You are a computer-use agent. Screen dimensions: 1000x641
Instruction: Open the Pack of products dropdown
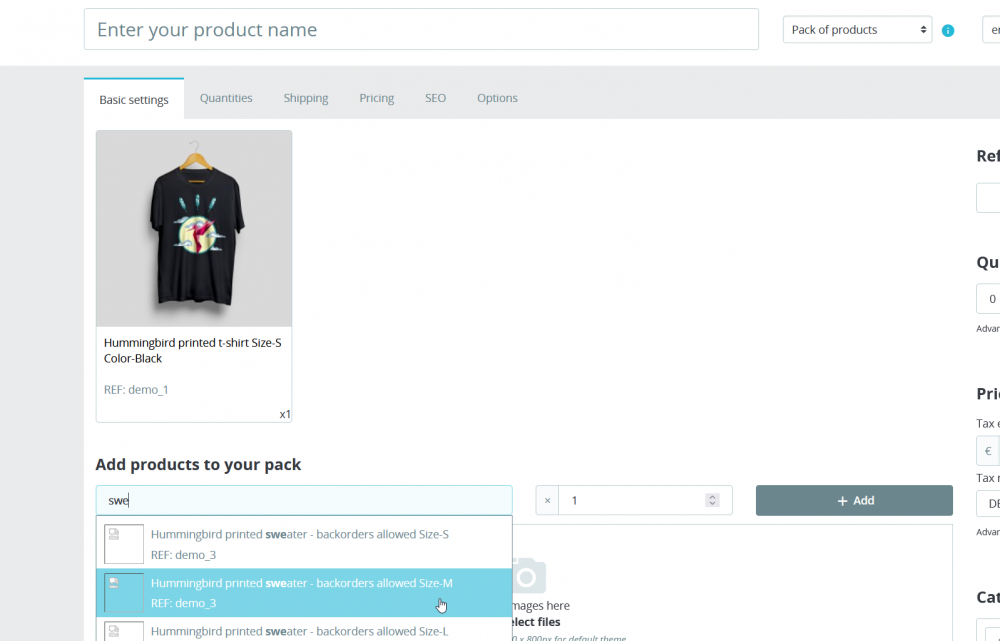pyautogui.click(x=857, y=30)
